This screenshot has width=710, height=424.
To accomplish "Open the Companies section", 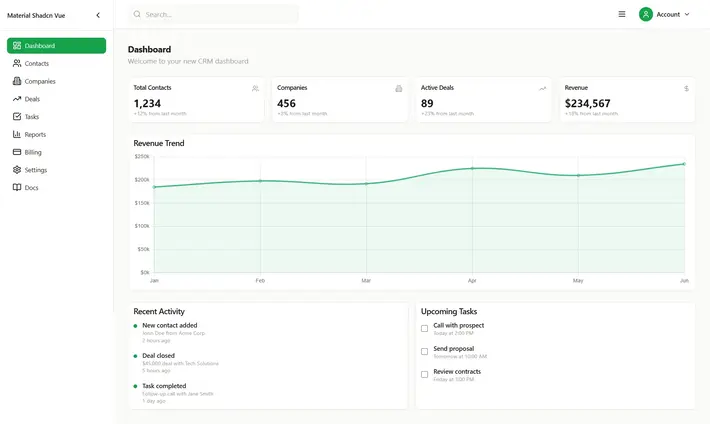I will (x=56, y=81).
